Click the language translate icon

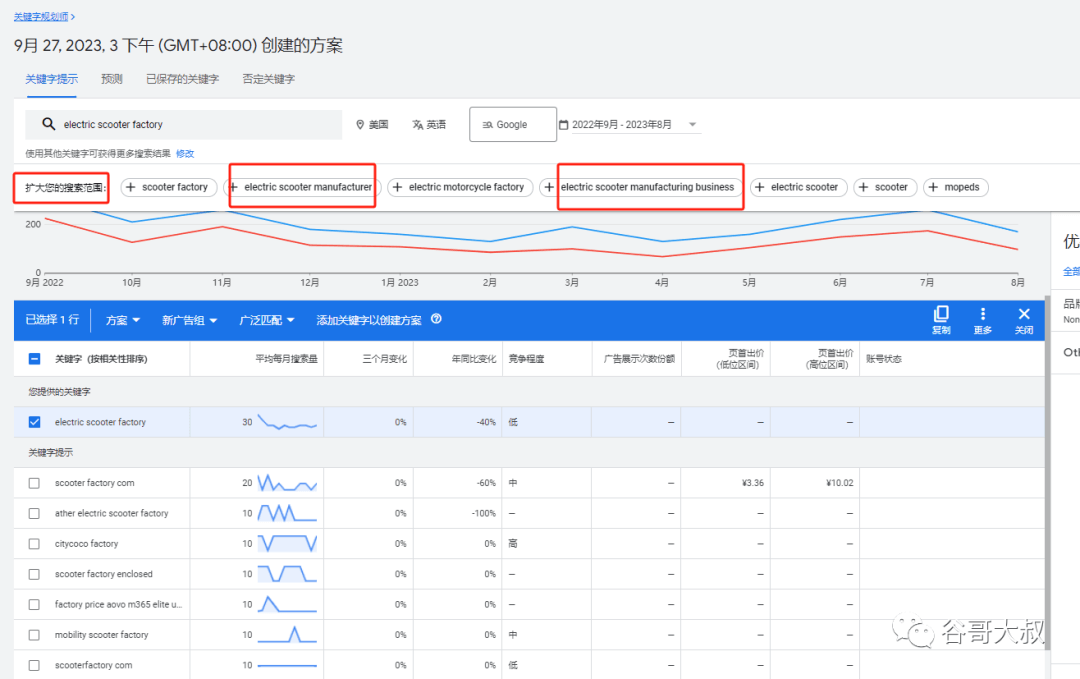(x=417, y=125)
